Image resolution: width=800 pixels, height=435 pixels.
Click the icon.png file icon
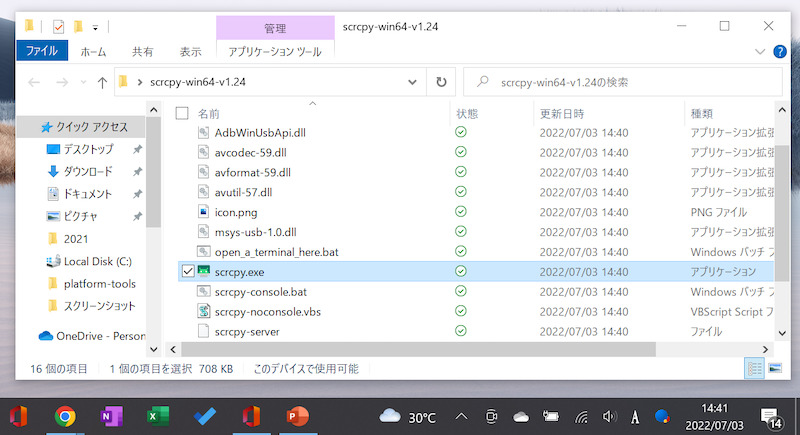click(x=203, y=211)
